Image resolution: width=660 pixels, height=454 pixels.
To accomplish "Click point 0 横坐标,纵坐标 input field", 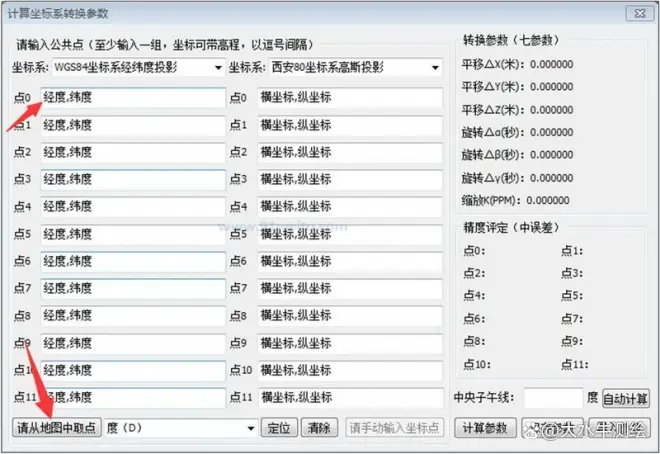I will coord(348,97).
